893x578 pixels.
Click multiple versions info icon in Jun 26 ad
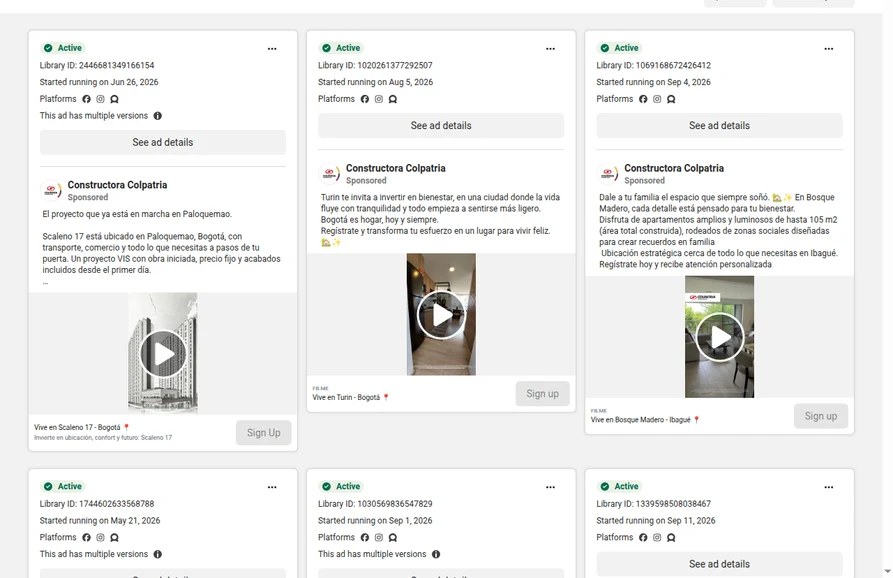(x=158, y=116)
